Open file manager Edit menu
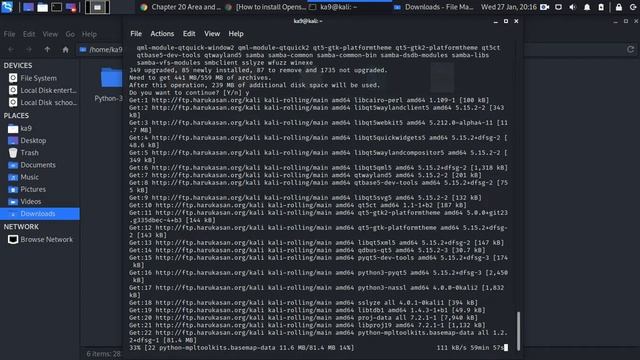 (29, 34)
